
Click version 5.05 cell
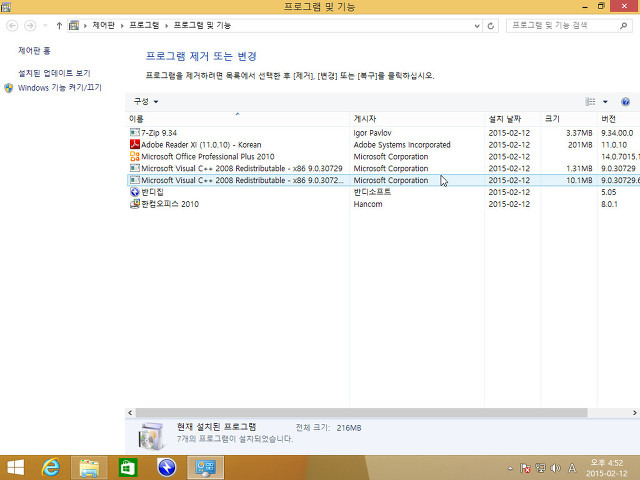click(609, 192)
